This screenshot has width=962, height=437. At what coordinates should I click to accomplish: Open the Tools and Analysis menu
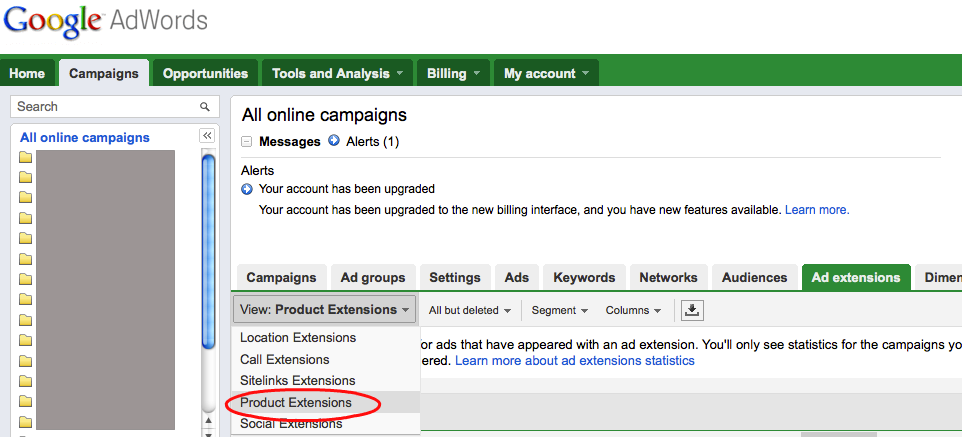(338, 73)
